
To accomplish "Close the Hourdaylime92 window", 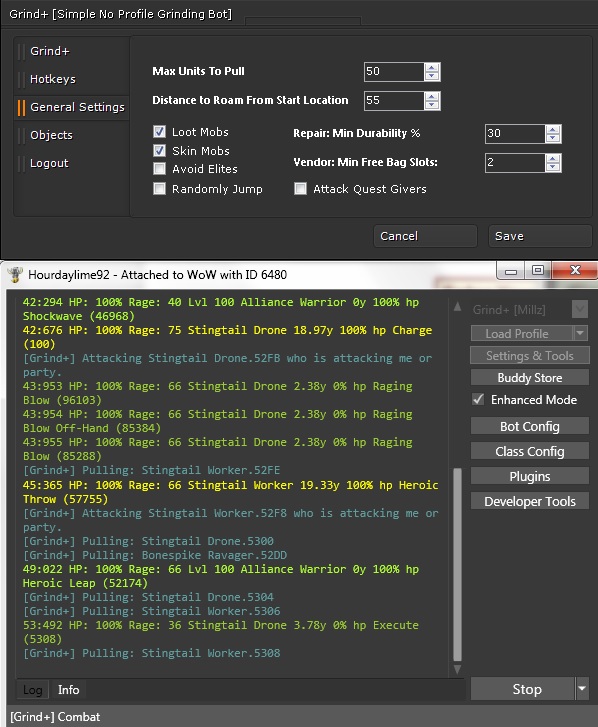I will click(574, 271).
